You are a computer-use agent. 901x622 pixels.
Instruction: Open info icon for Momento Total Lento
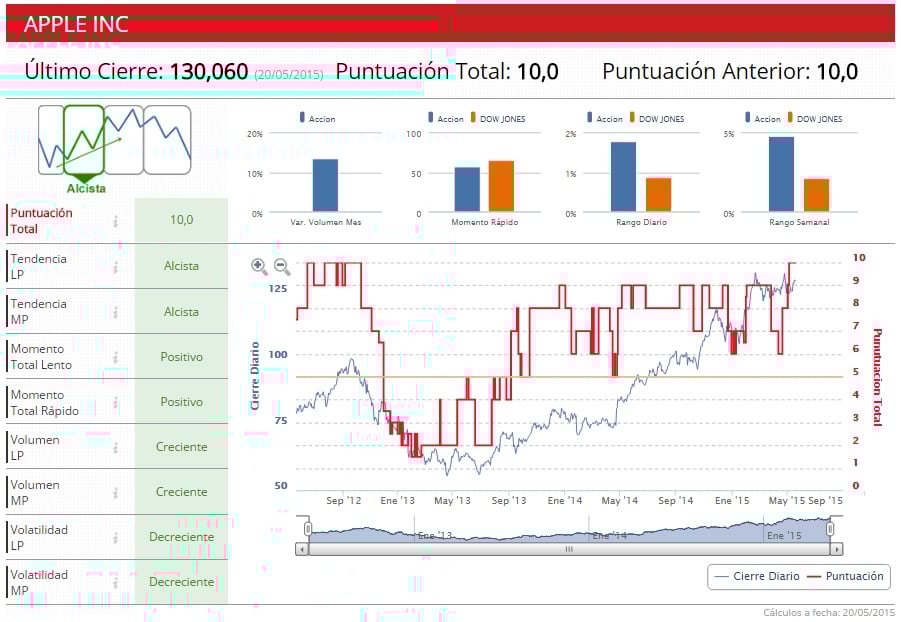point(115,357)
